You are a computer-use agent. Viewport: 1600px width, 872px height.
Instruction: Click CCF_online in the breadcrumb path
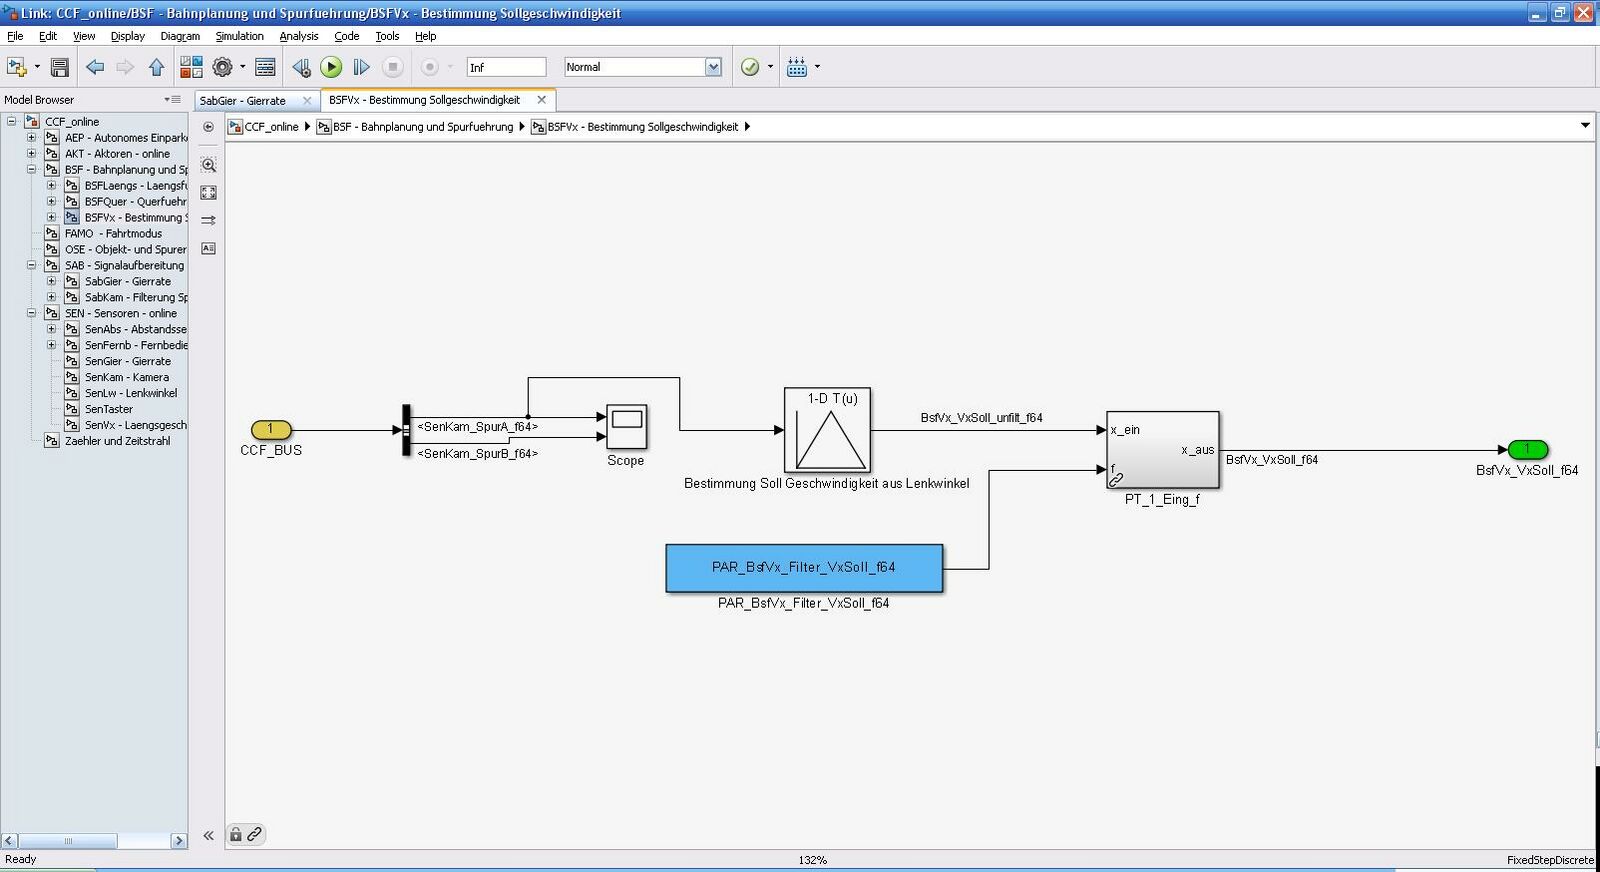[x=271, y=127]
